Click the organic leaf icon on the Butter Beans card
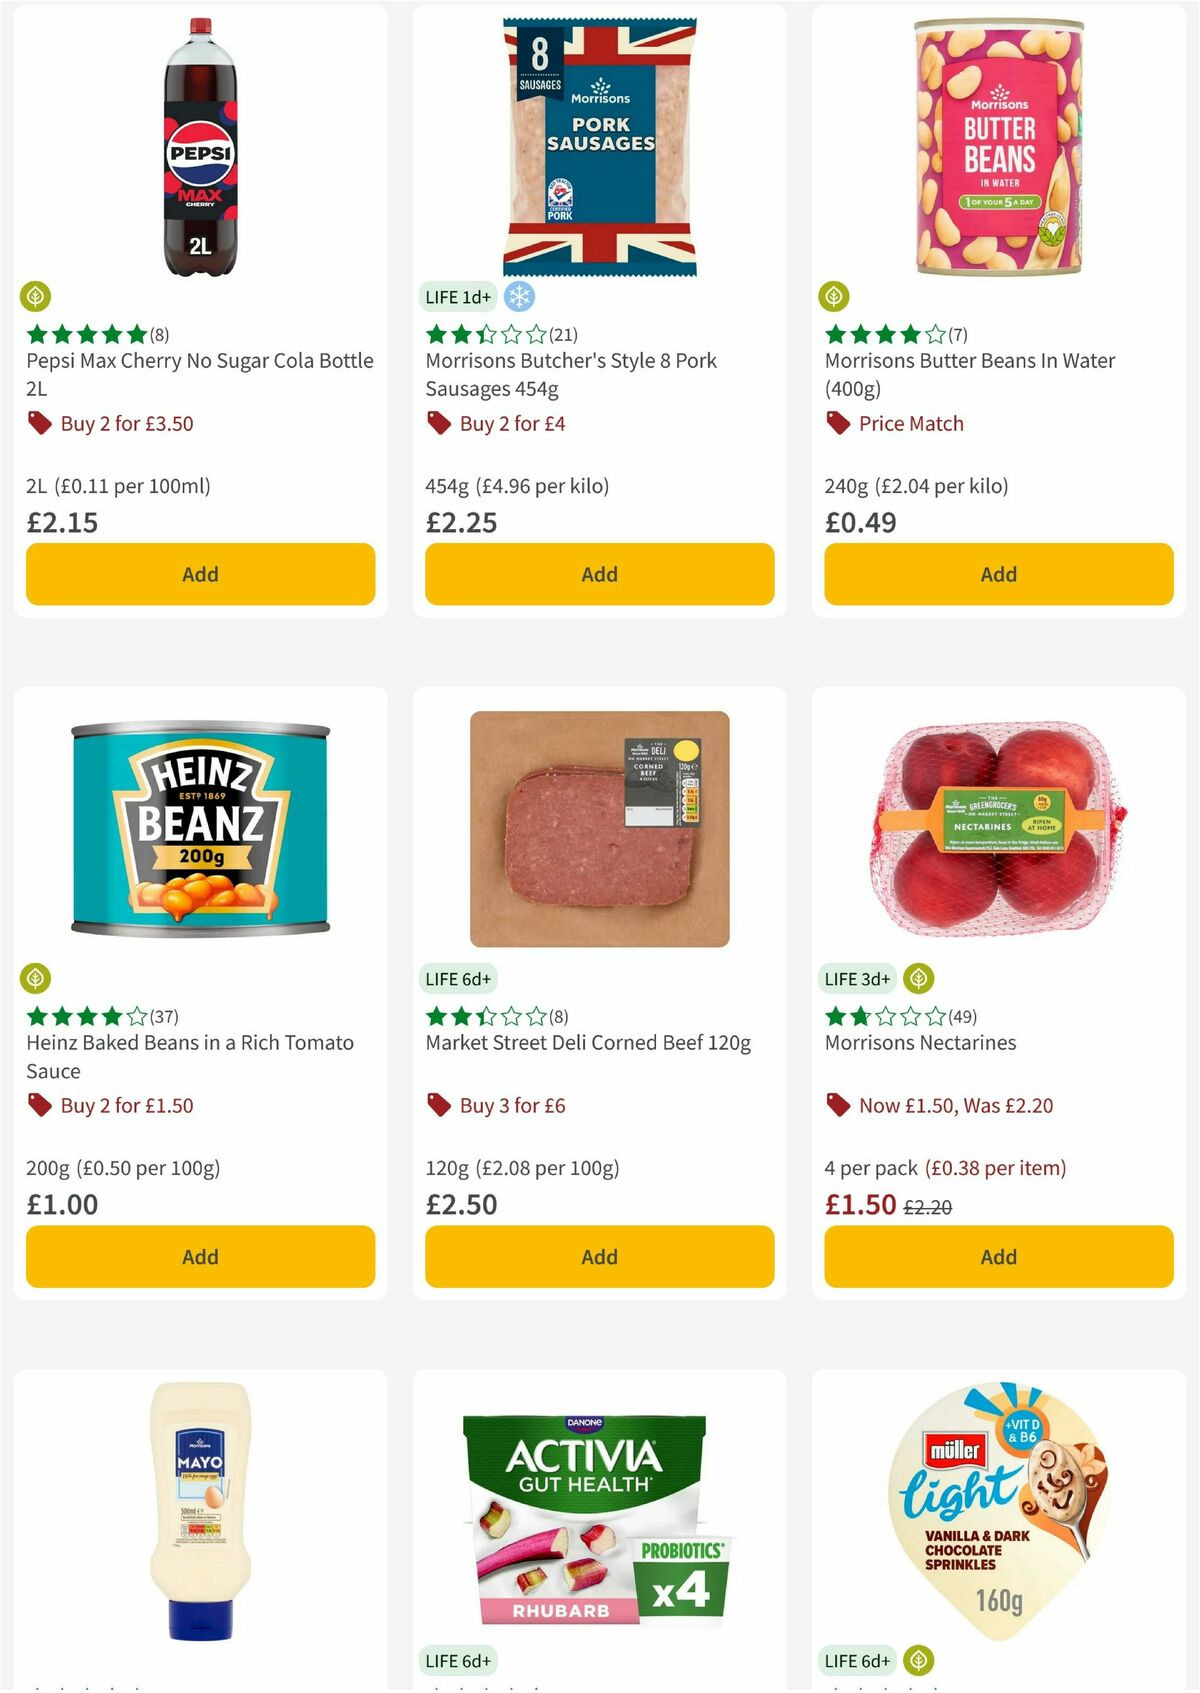The width and height of the screenshot is (1200, 1693). (837, 297)
